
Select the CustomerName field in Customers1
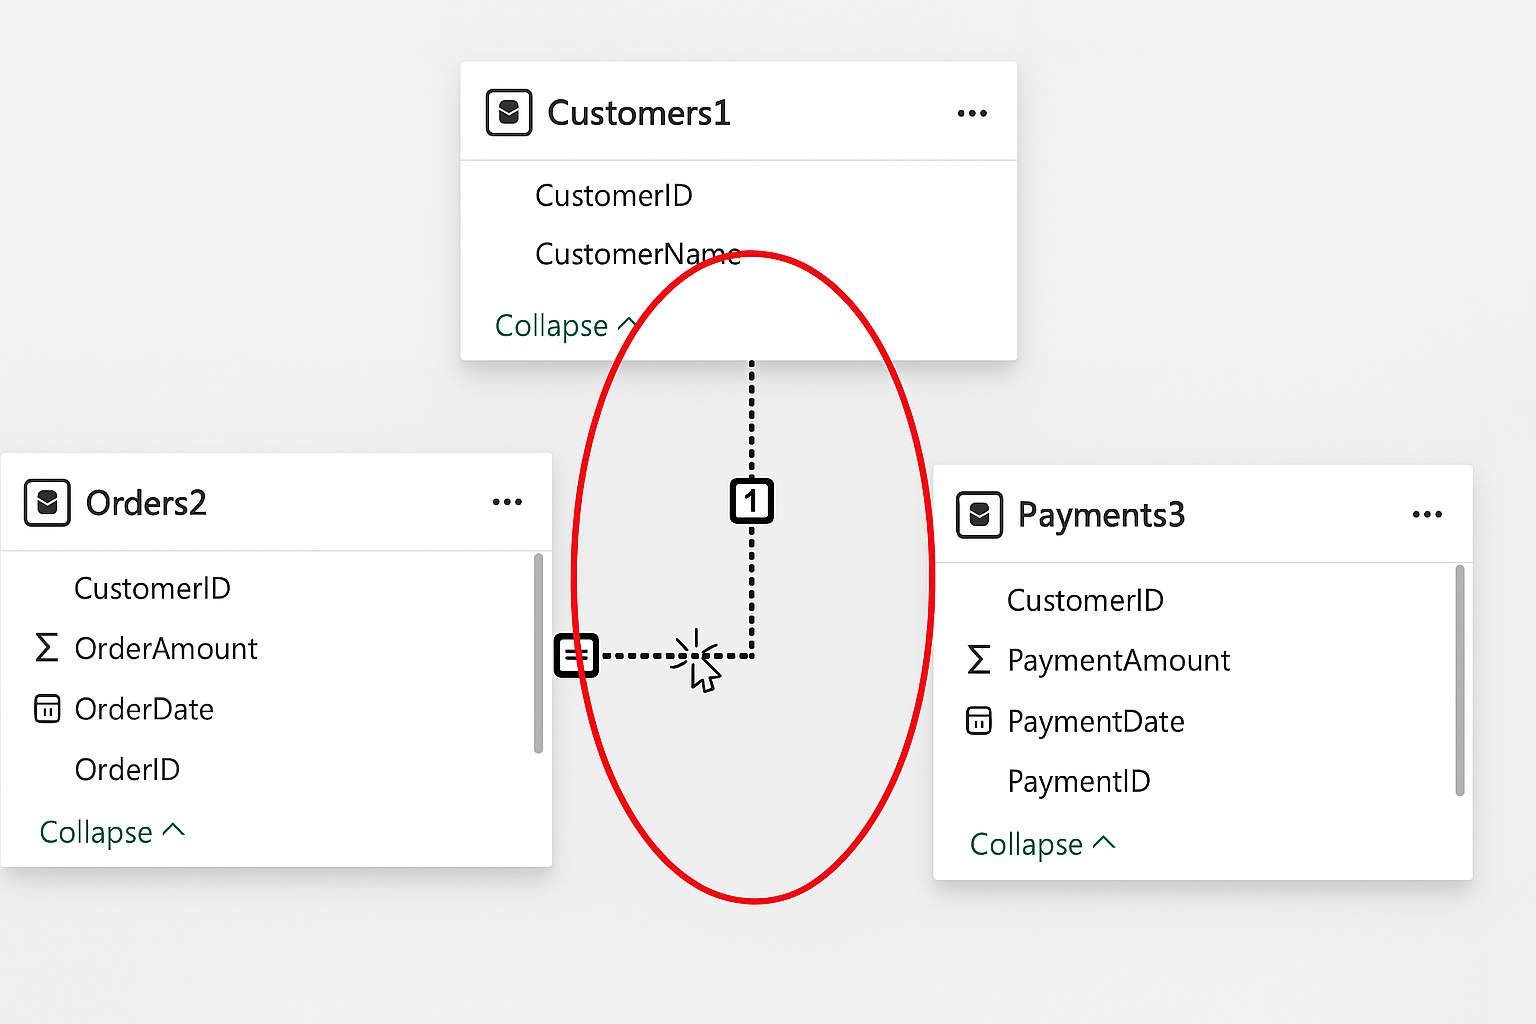point(638,254)
